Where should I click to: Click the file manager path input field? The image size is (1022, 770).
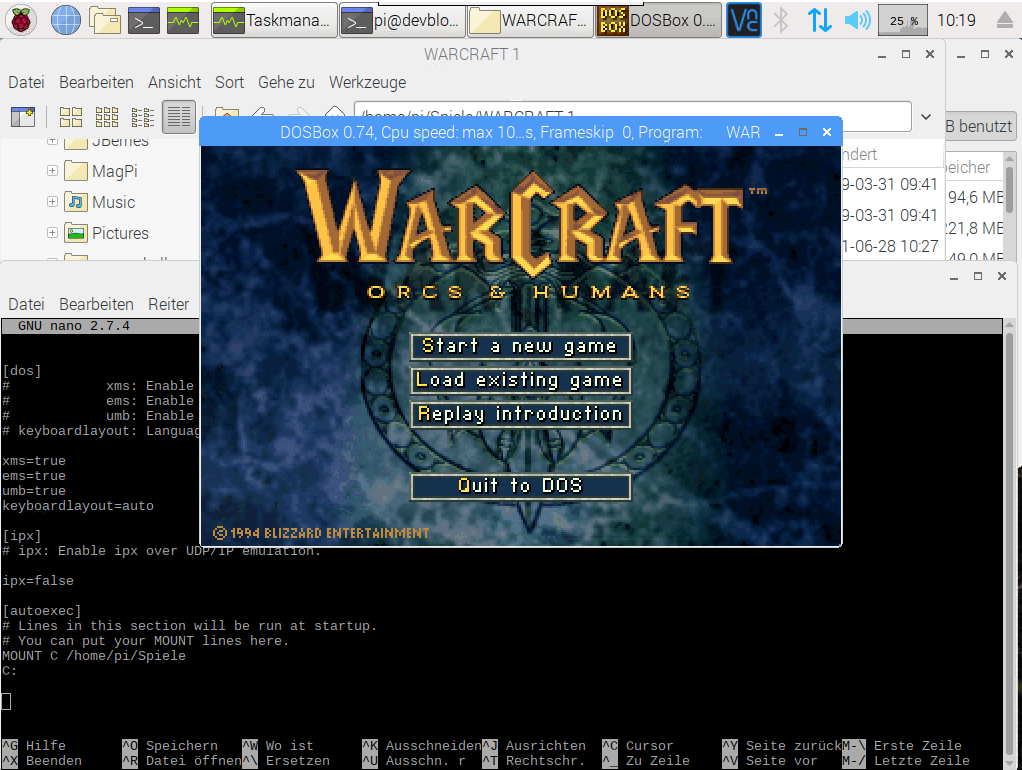632,117
